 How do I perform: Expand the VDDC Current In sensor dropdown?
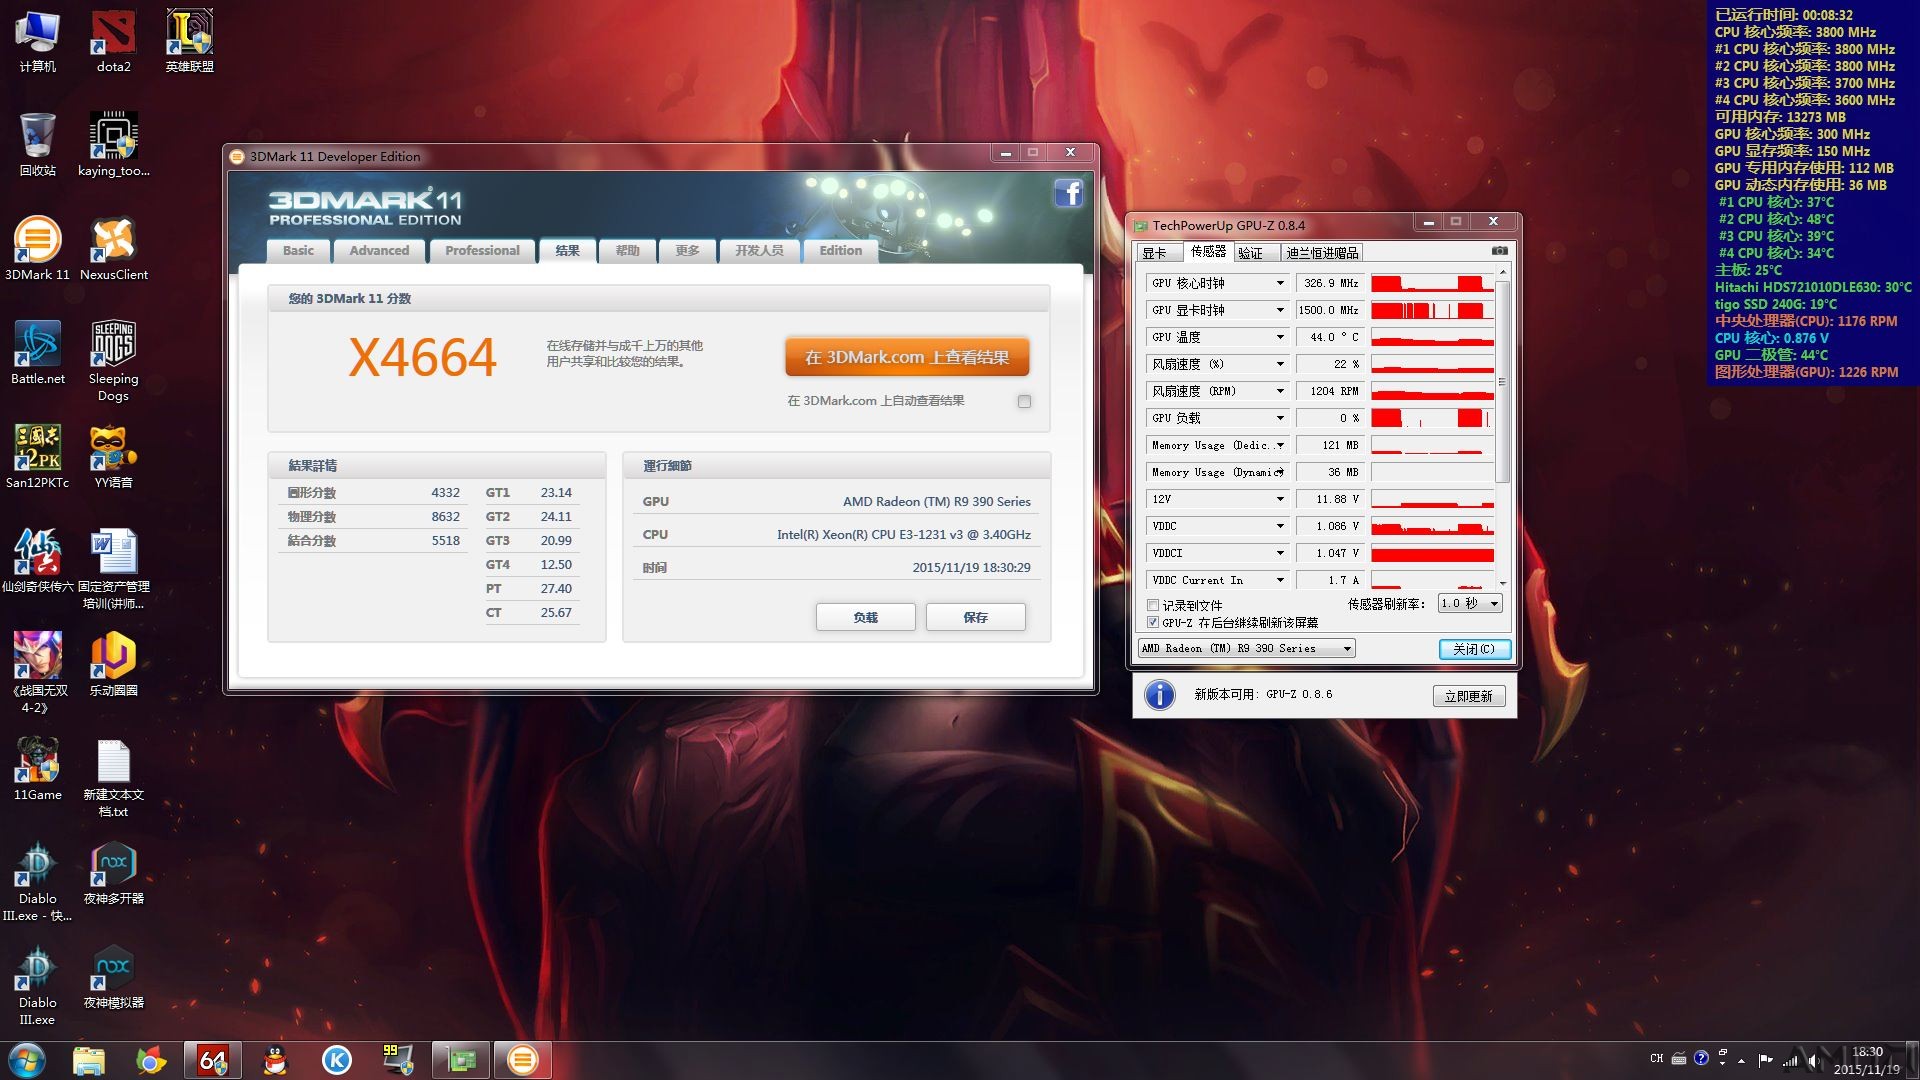[1279, 580]
